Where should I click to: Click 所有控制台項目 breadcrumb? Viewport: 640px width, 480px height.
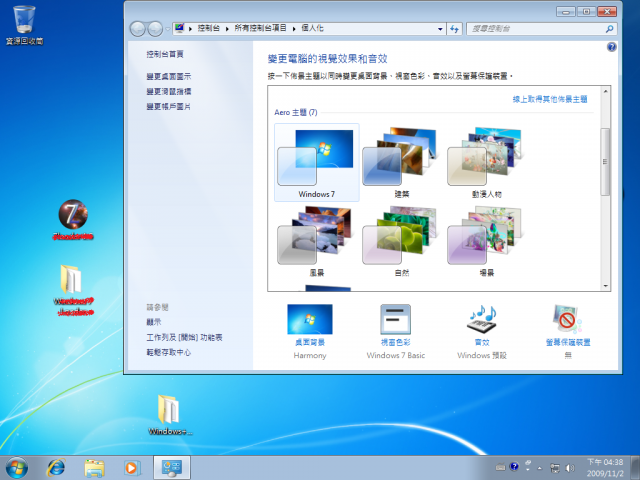click(260, 28)
